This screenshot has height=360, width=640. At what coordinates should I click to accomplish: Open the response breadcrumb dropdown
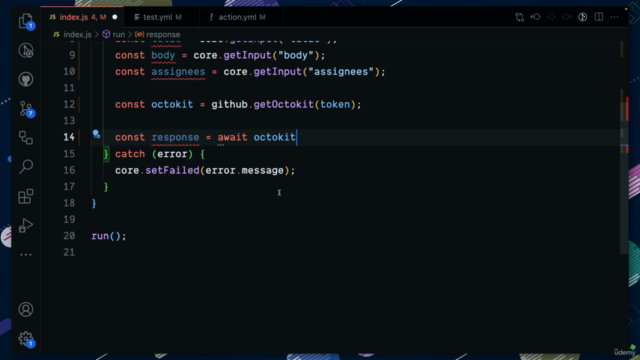tap(158, 35)
